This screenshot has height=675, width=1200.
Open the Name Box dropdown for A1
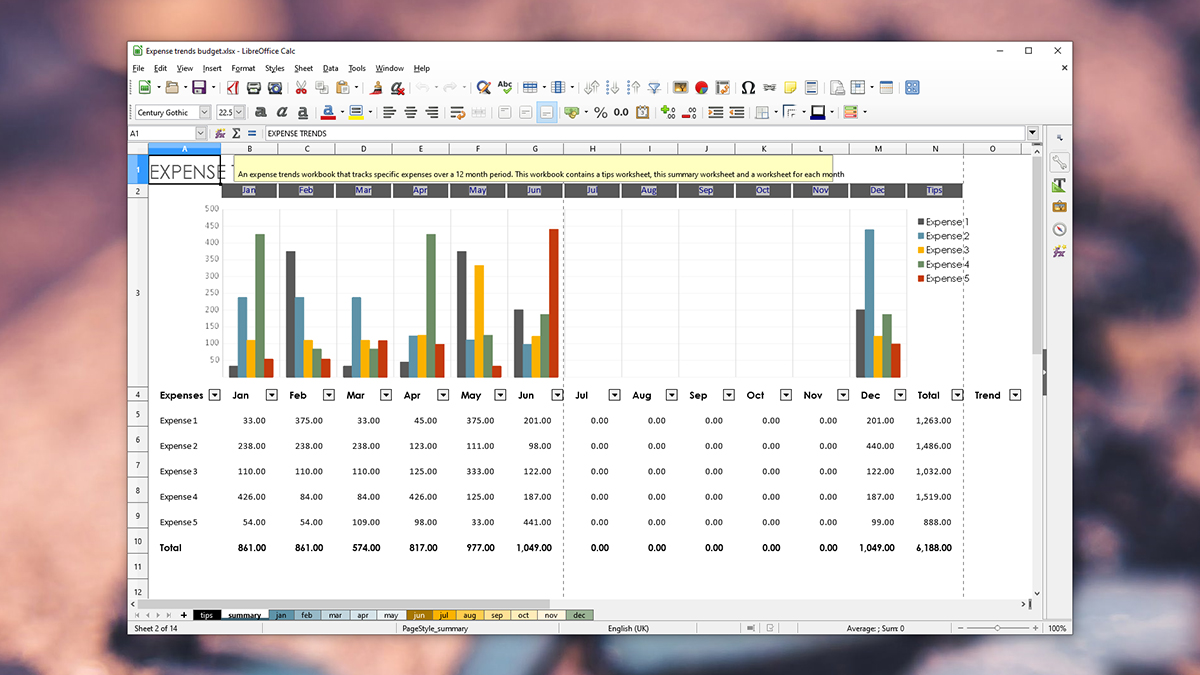(200, 133)
